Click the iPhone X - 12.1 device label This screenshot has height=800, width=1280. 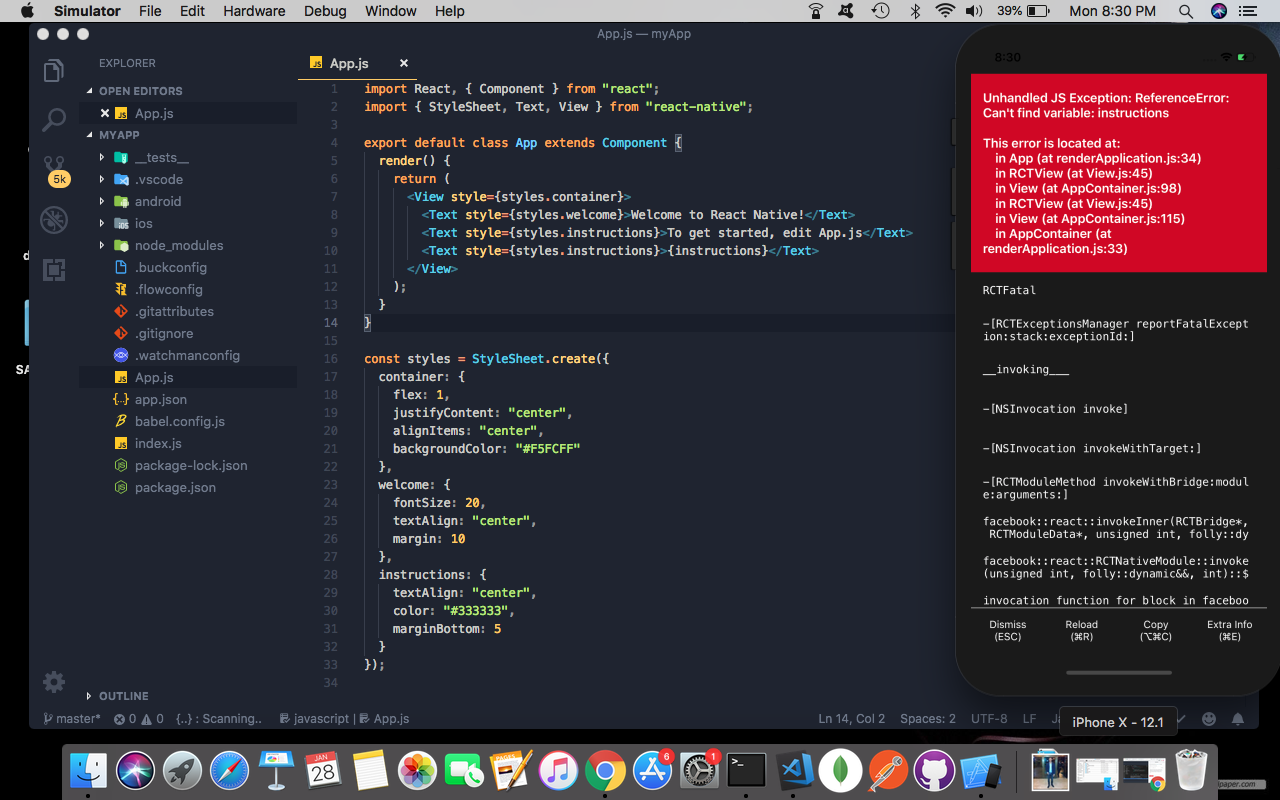coord(1117,721)
